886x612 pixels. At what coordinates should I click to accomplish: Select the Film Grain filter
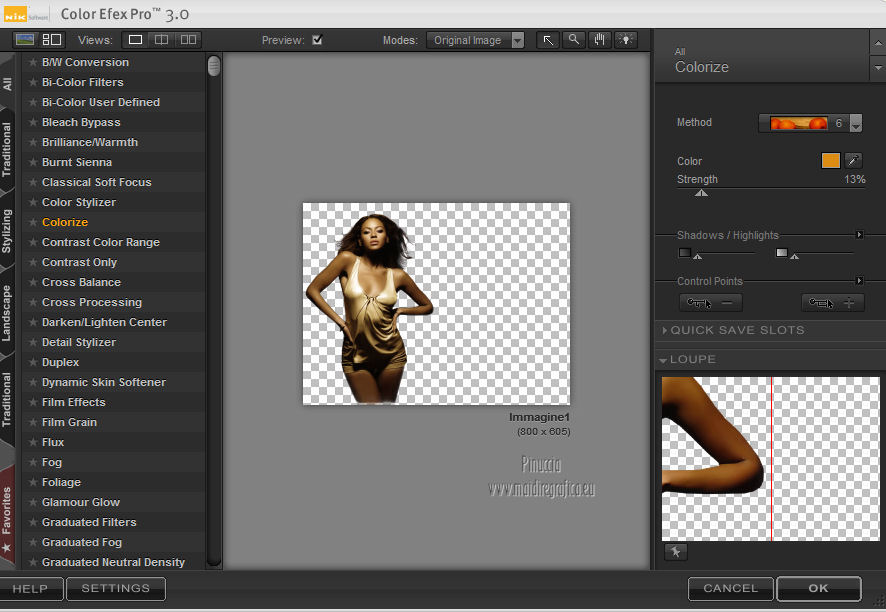[x=69, y=422]
